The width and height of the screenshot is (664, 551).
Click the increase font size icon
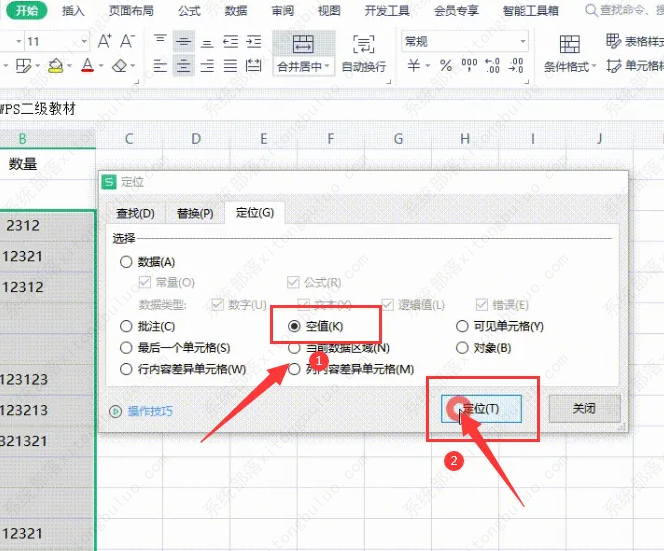(102, 42)
